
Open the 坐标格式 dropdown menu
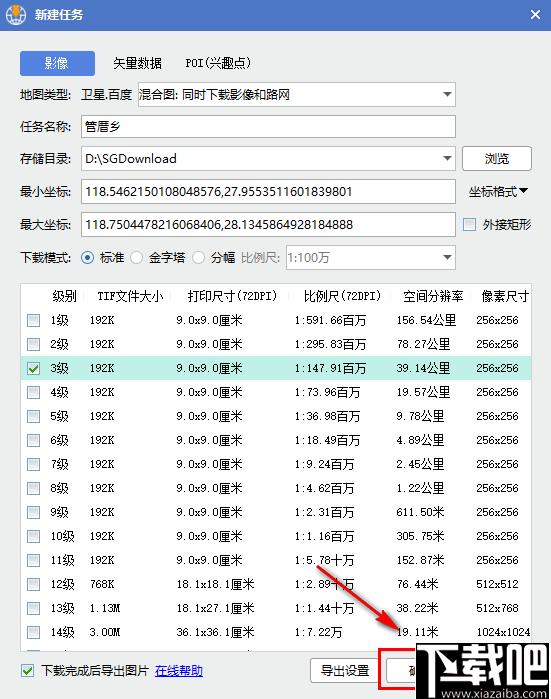pyautogui.click(x=498, y=192)
